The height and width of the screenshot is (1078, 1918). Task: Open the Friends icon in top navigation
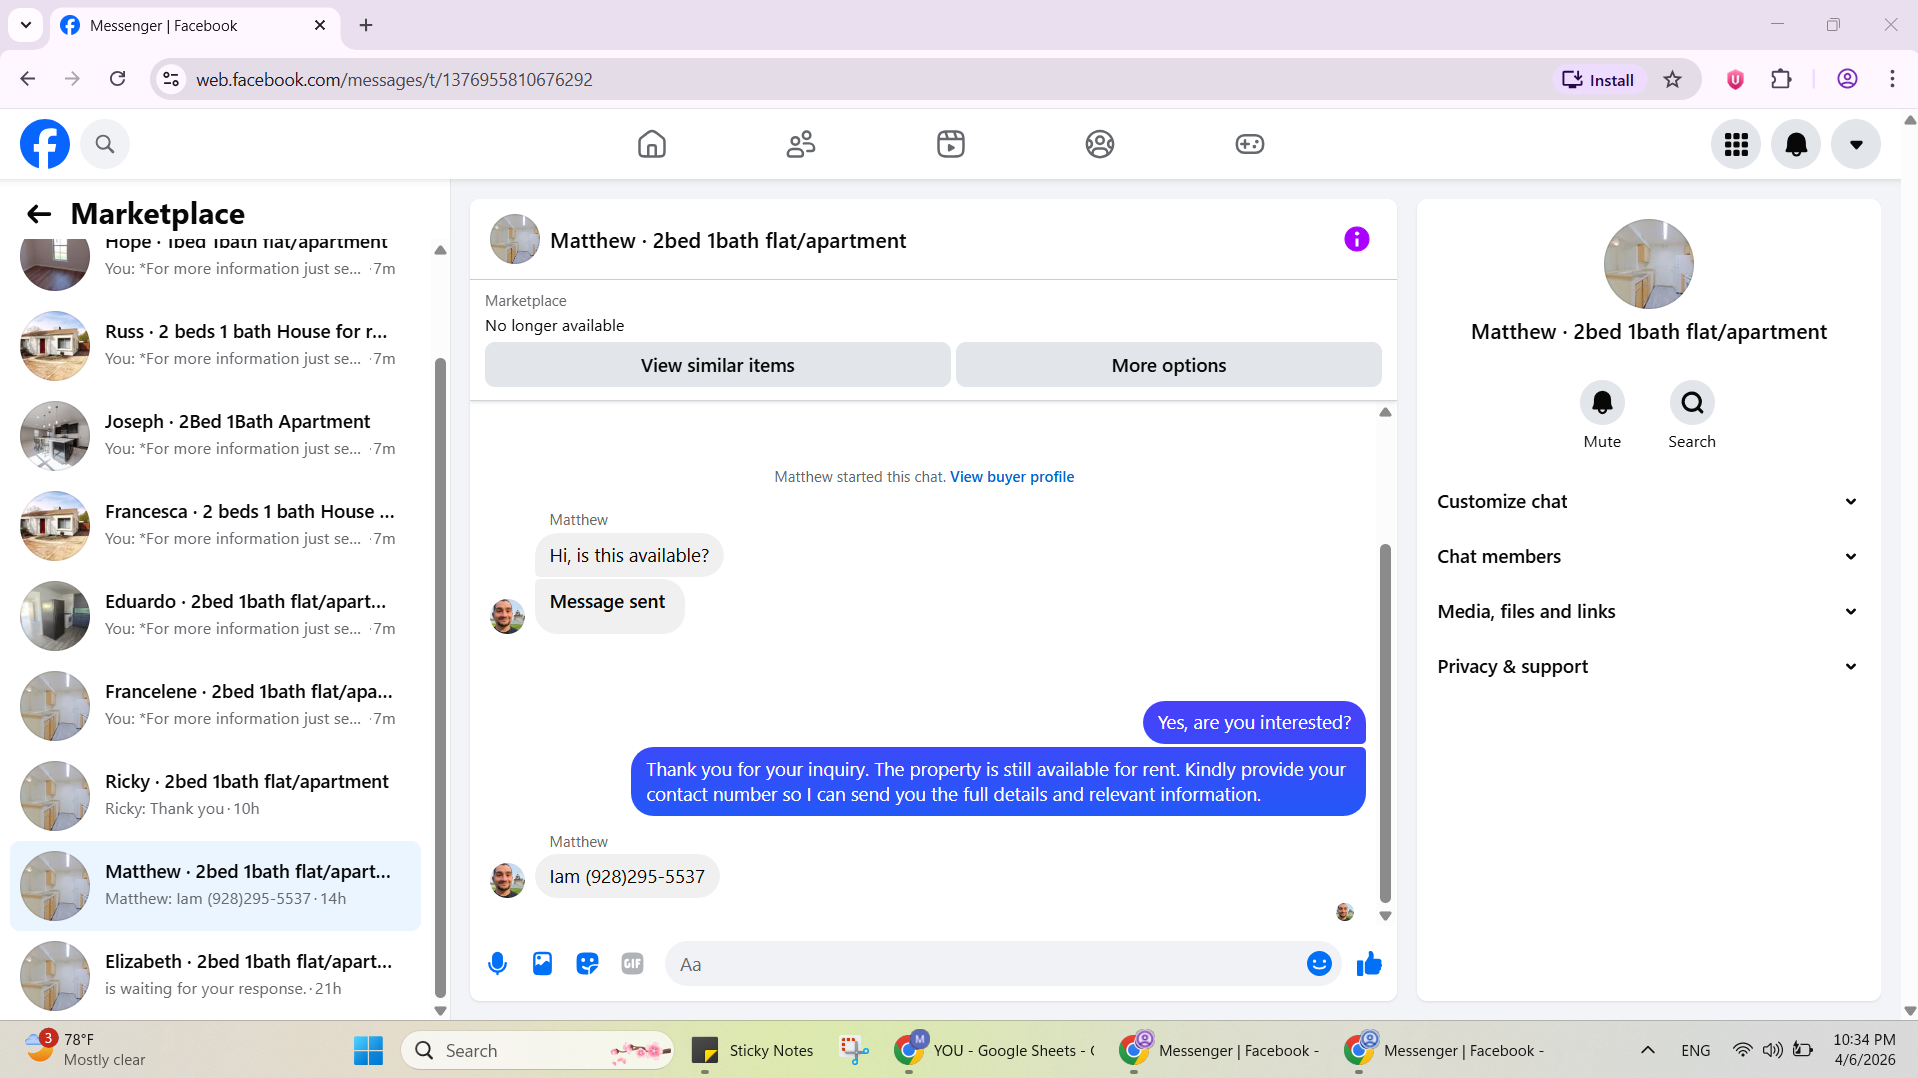pyautogui.click(x=801, y=144)
